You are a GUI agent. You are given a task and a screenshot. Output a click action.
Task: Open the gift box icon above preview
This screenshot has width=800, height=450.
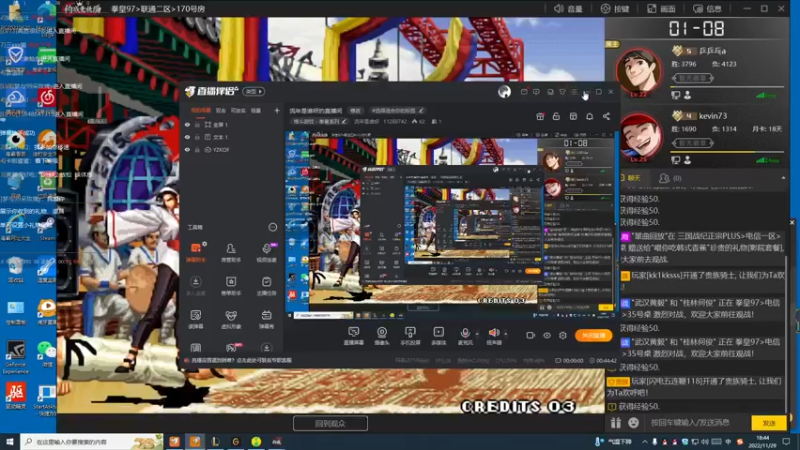click(x=540, y=116)
